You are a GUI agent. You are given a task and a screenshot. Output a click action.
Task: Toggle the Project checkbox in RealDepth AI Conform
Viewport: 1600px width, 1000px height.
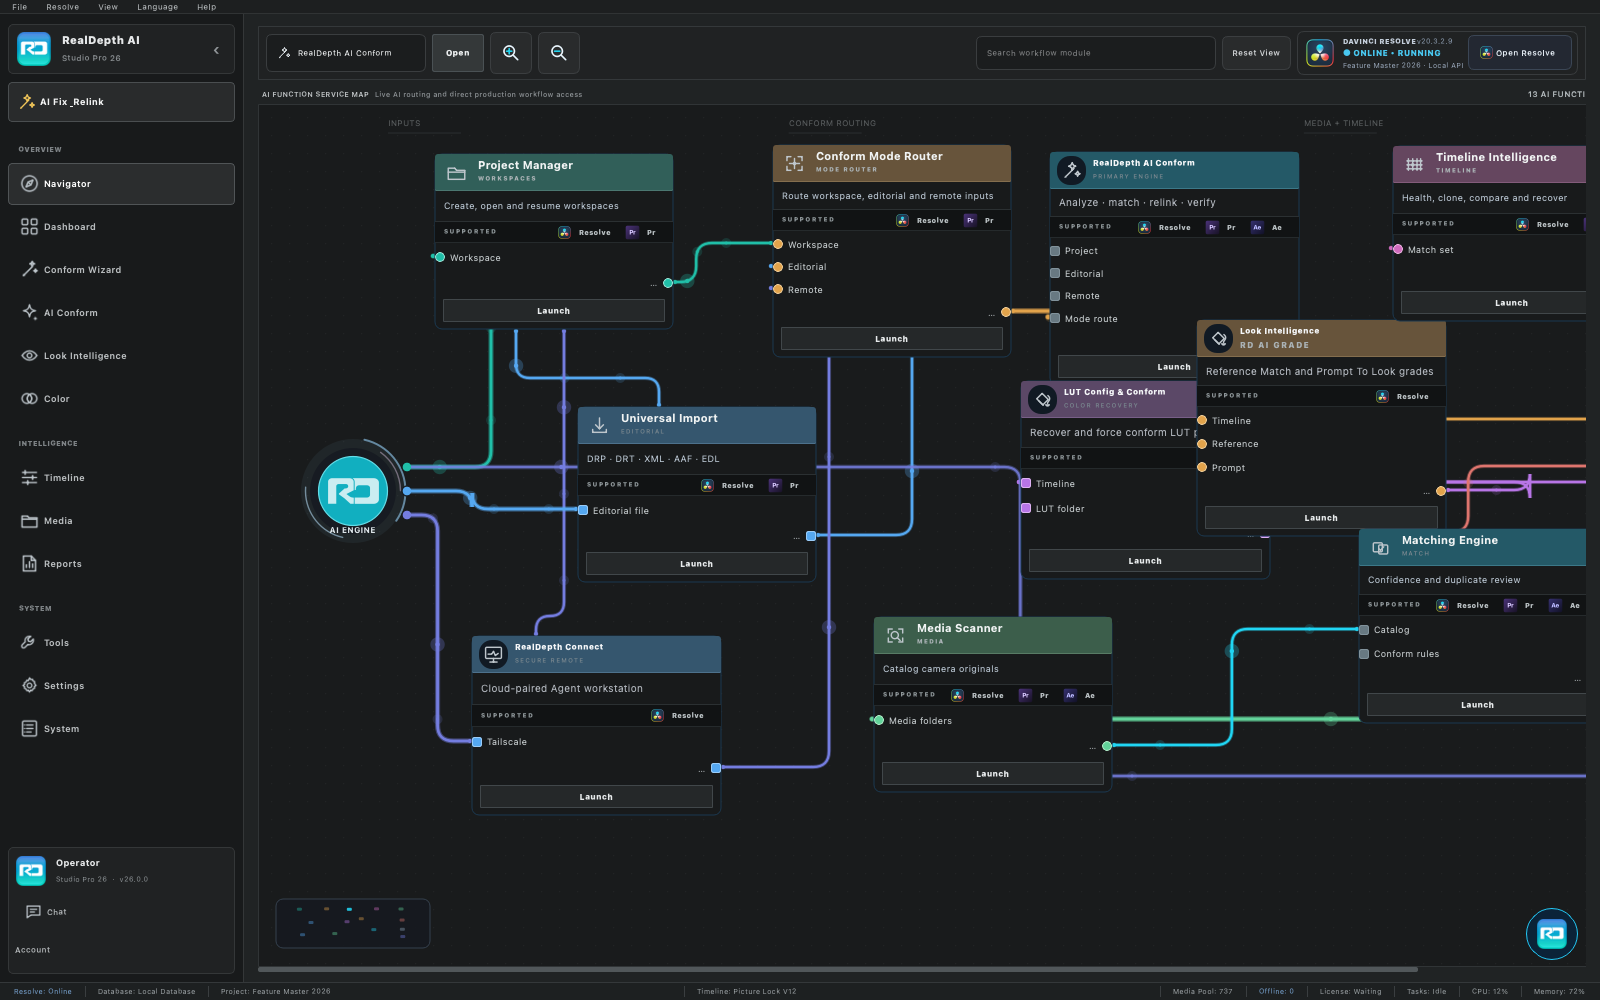(x=1055, y=251)
